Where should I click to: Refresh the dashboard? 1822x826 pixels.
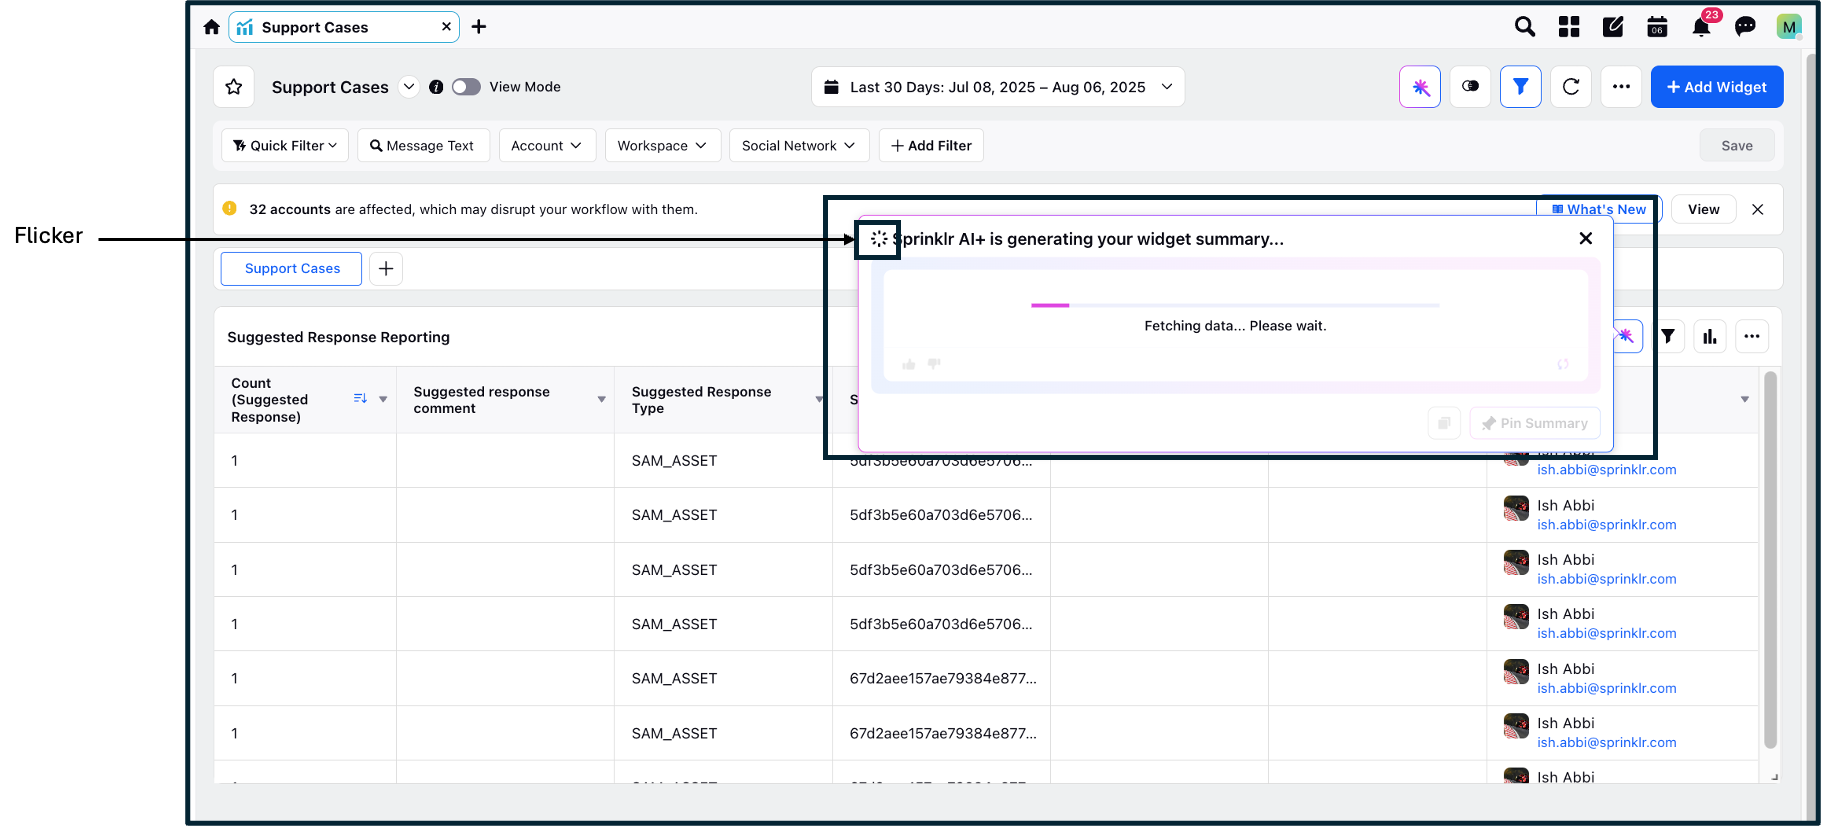click(1571, 87)
